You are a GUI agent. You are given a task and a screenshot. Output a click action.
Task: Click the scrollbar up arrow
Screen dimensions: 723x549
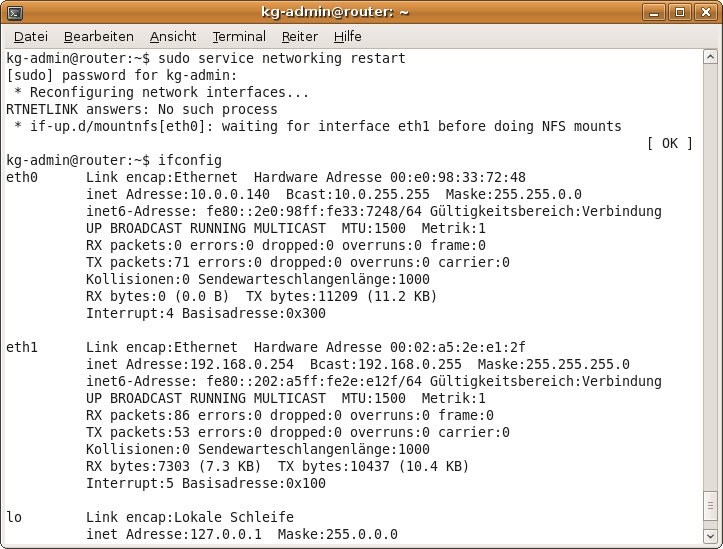[710, 57]
